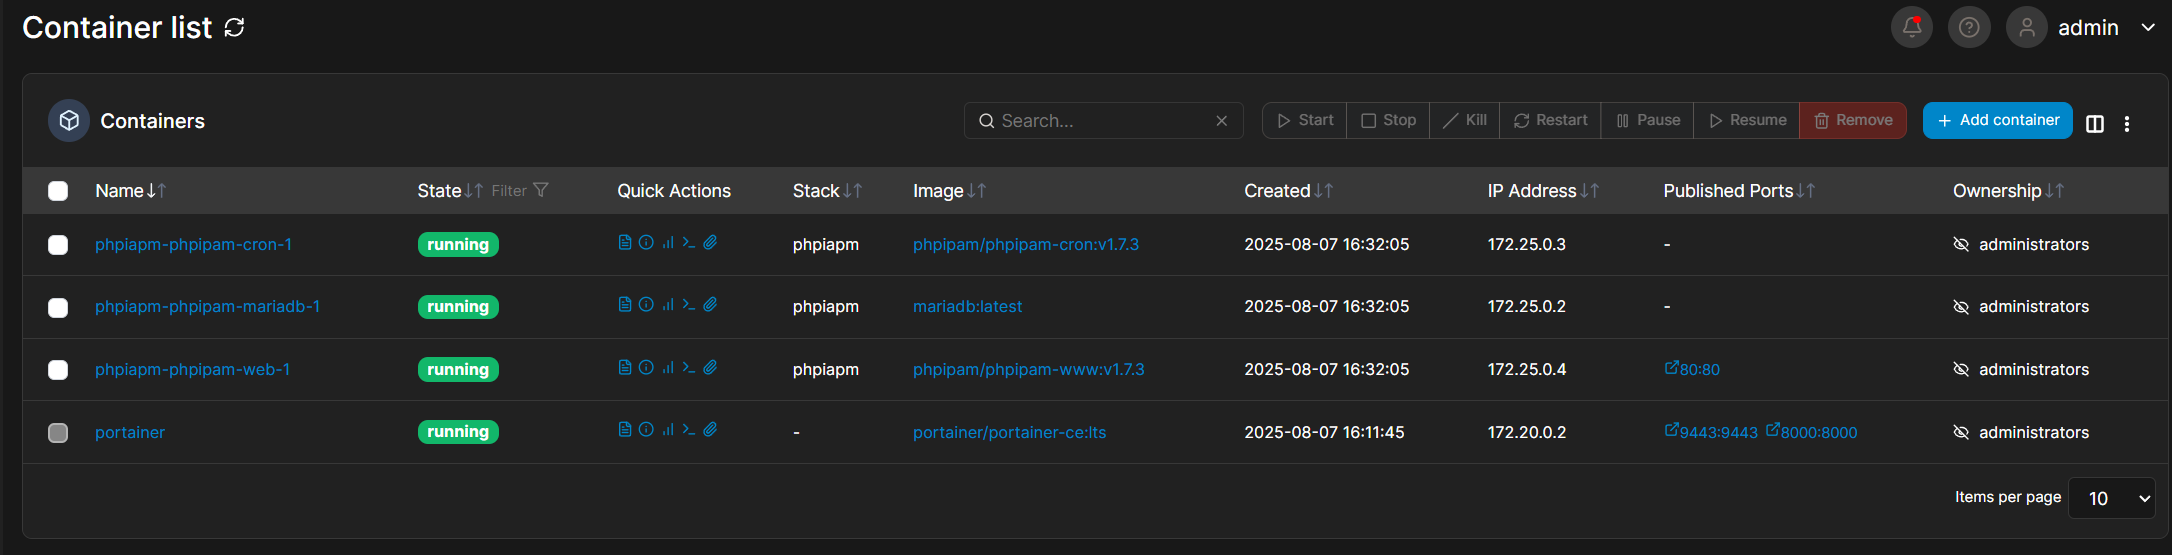Open logs for the portainer container
Screen dimensions: 2172x555
[x=625, y=430]
